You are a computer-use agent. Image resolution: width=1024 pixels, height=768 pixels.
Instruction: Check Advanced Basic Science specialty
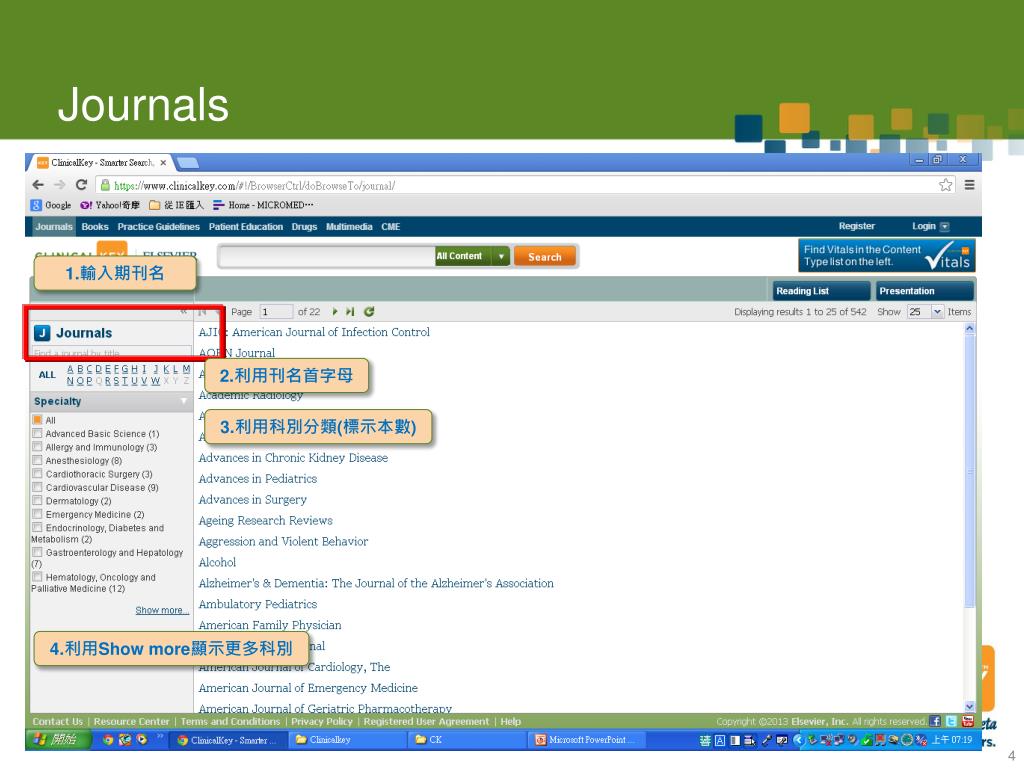click(37, 434)
